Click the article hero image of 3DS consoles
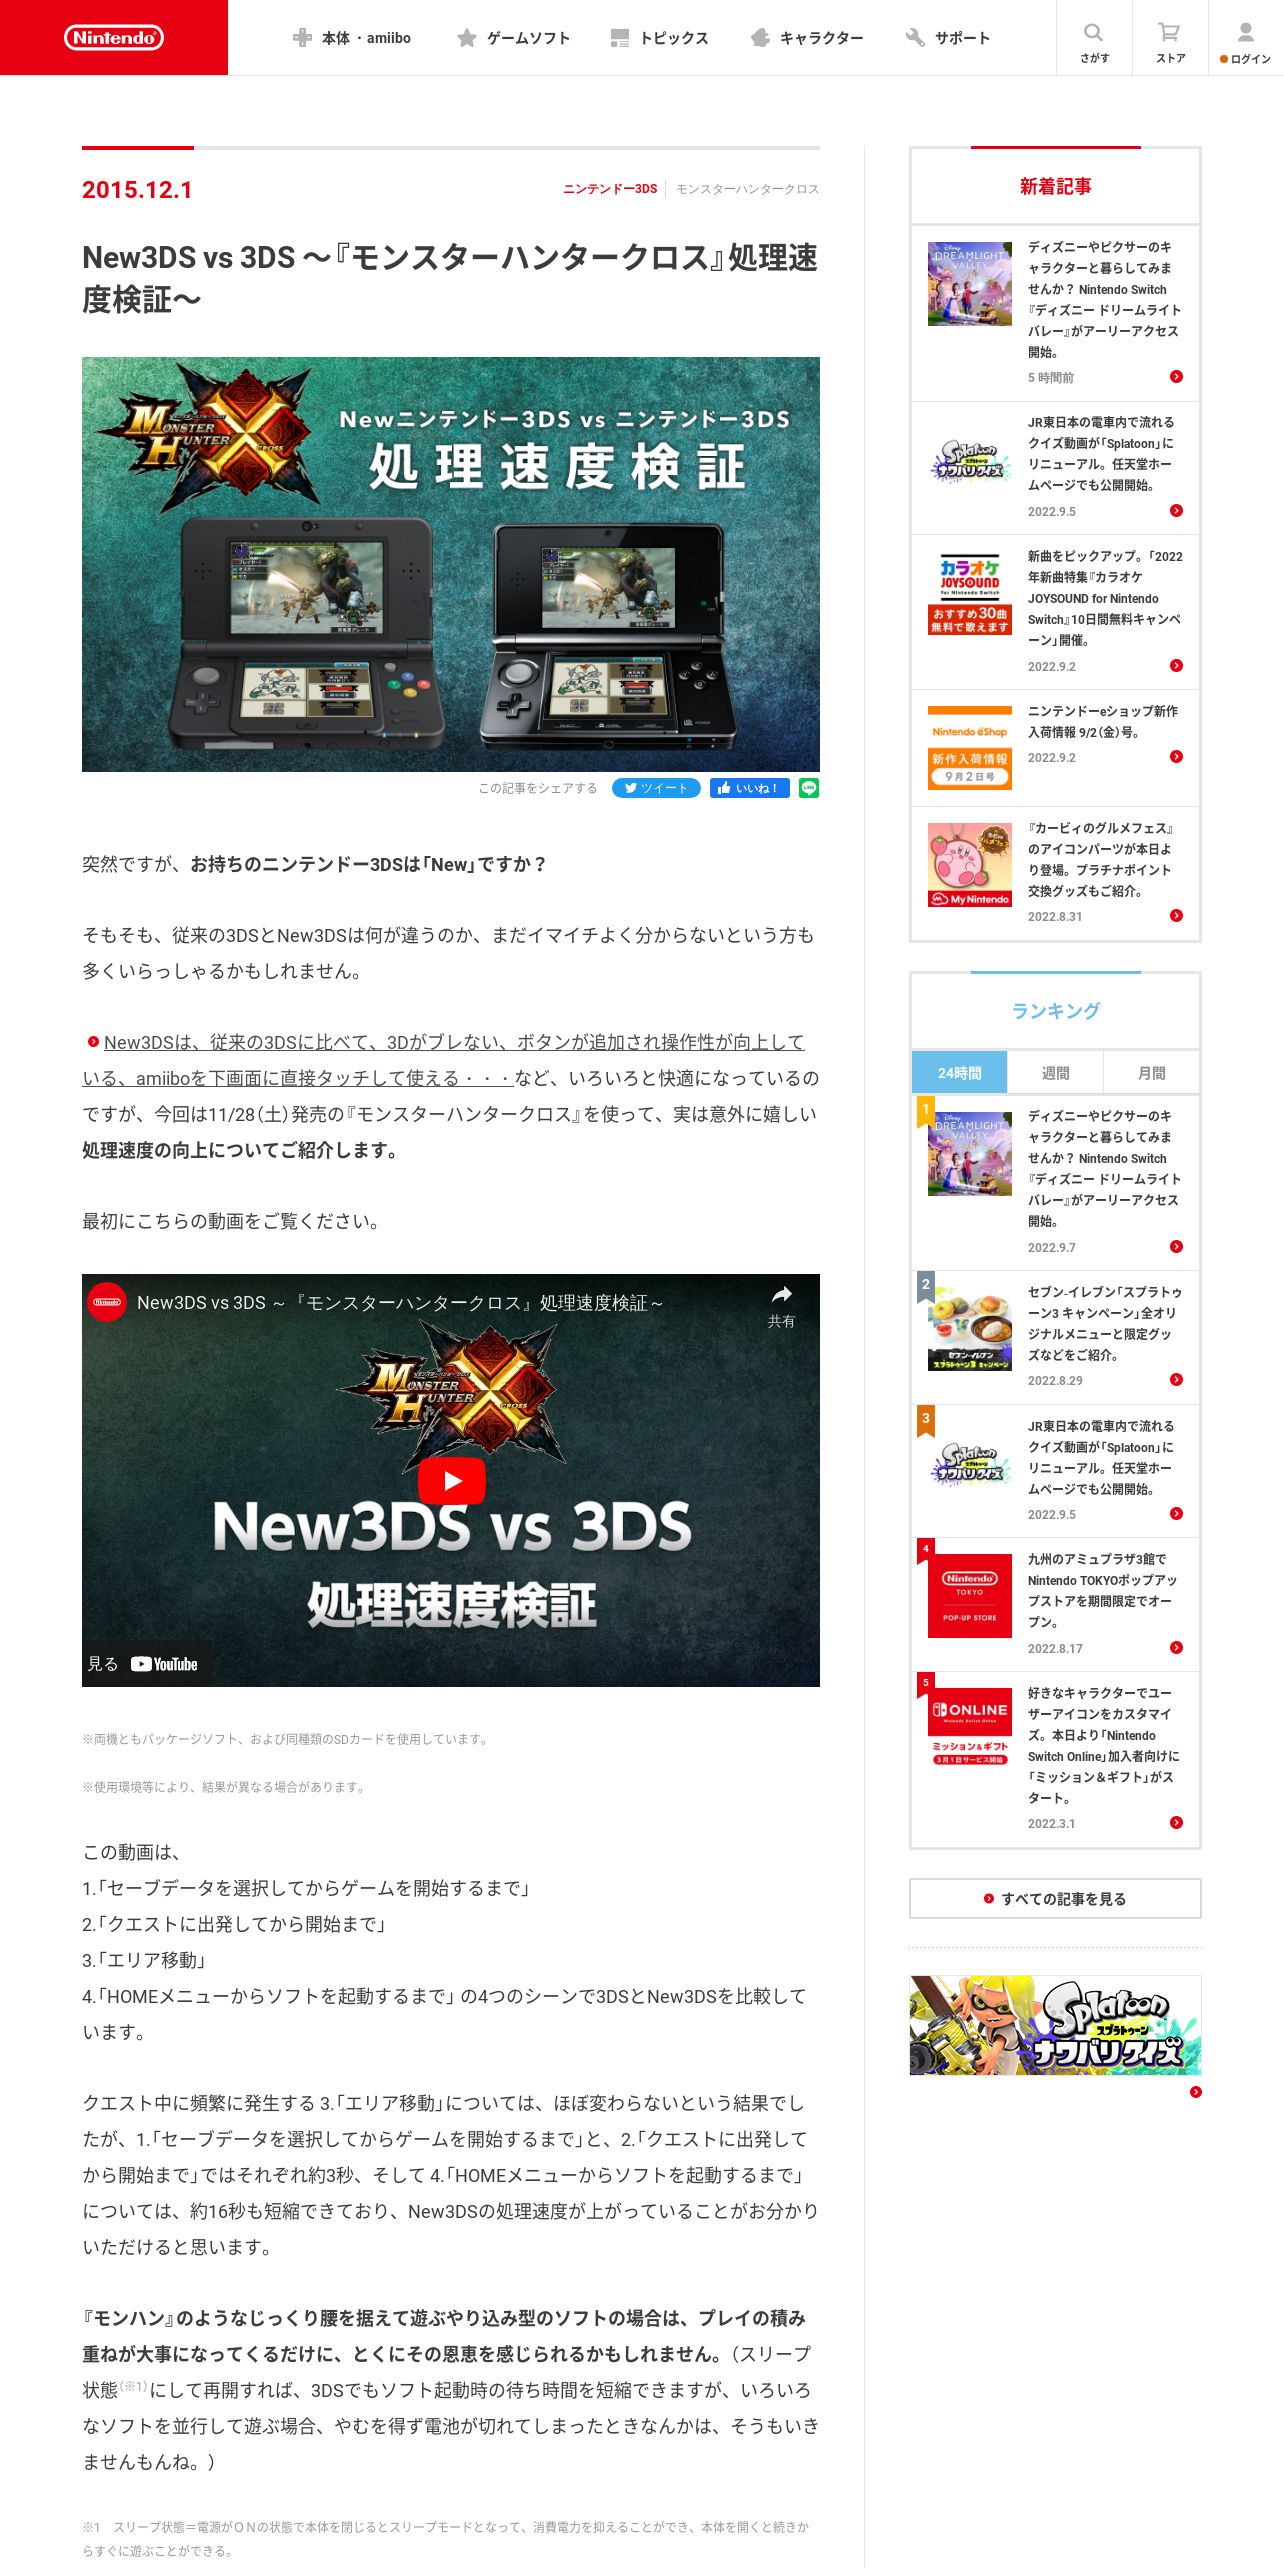This screenshot has width=1284, height=2568. tap(451, 564)
